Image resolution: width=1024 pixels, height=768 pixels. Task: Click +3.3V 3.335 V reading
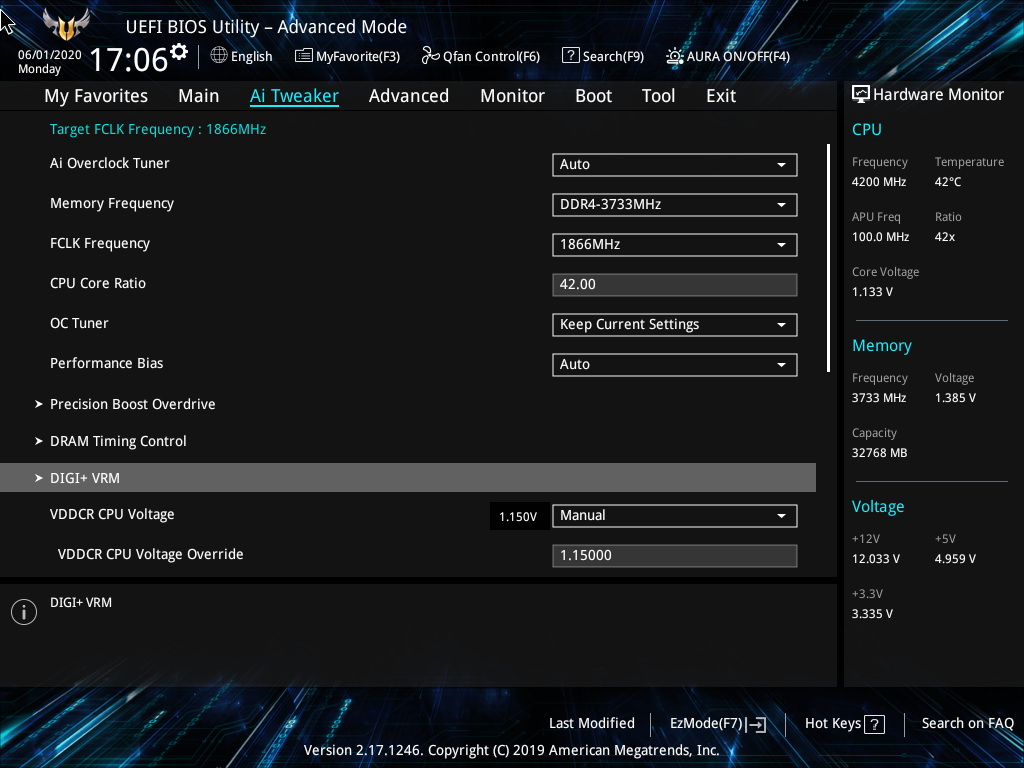click(872, 614)
